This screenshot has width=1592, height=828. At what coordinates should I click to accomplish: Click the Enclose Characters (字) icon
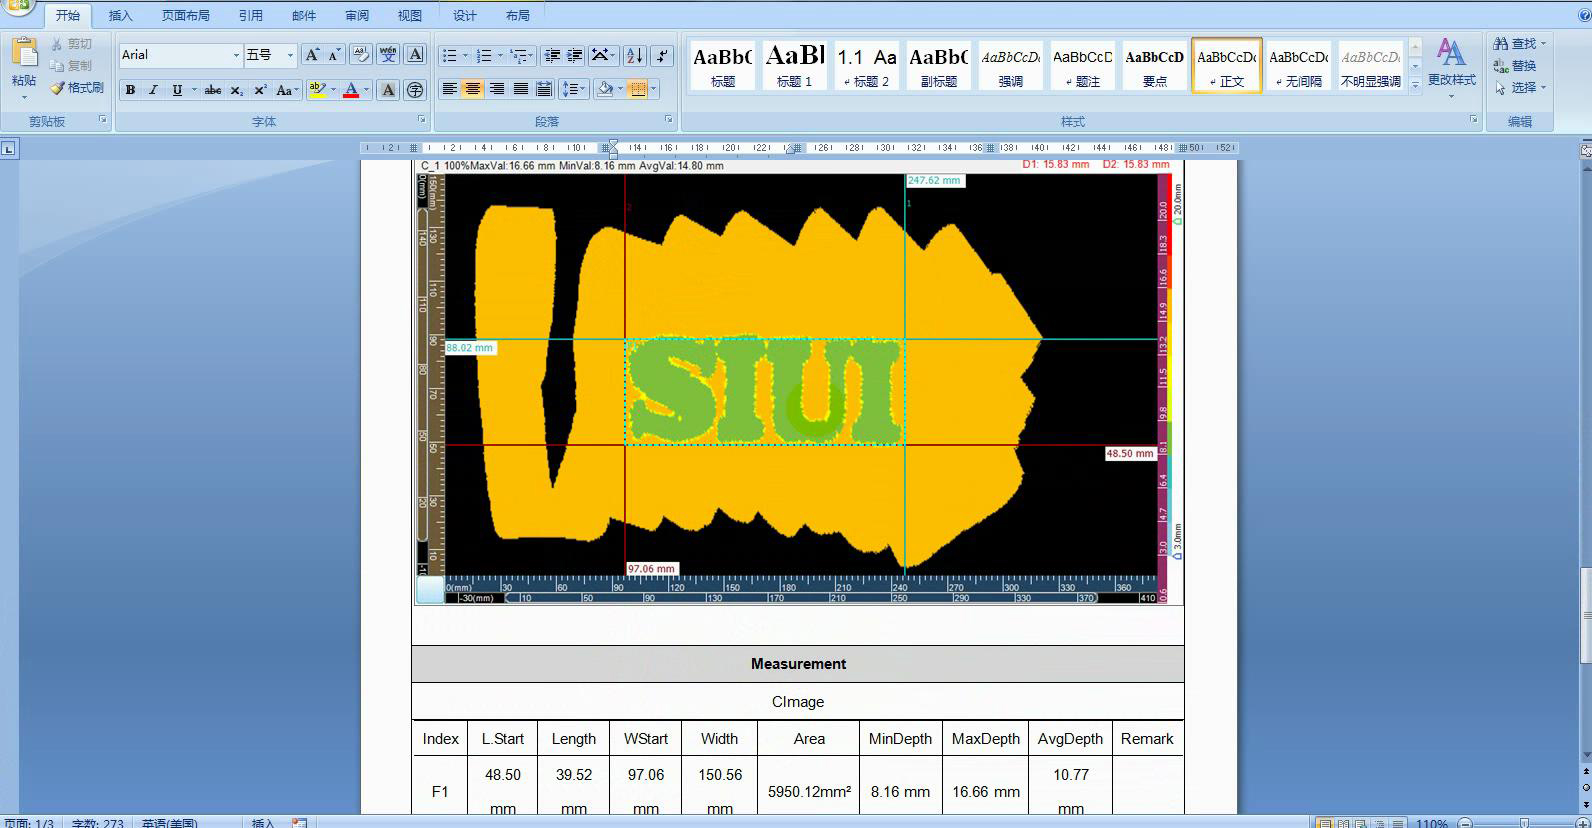coord(415,90)
